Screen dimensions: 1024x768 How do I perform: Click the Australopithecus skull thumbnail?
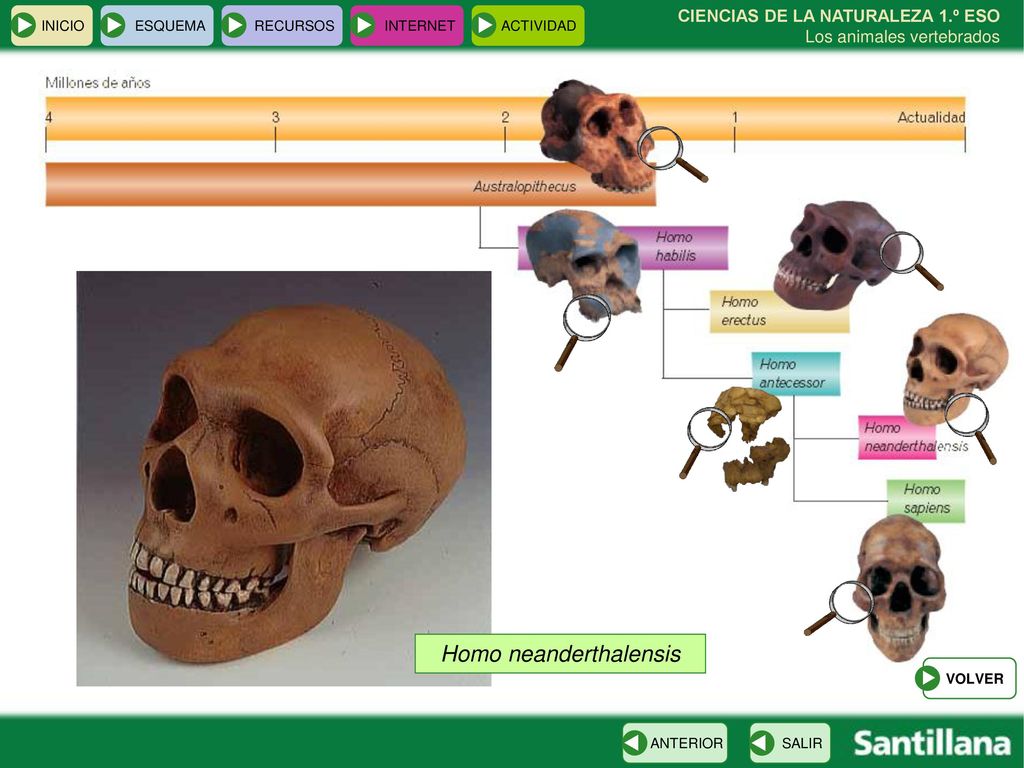(x=594, y=136)
